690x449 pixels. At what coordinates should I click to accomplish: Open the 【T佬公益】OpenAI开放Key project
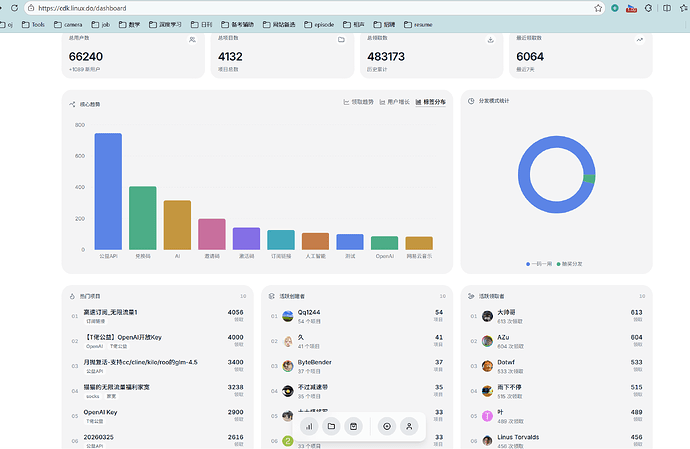pyautogui.click(x=123, y=337)
